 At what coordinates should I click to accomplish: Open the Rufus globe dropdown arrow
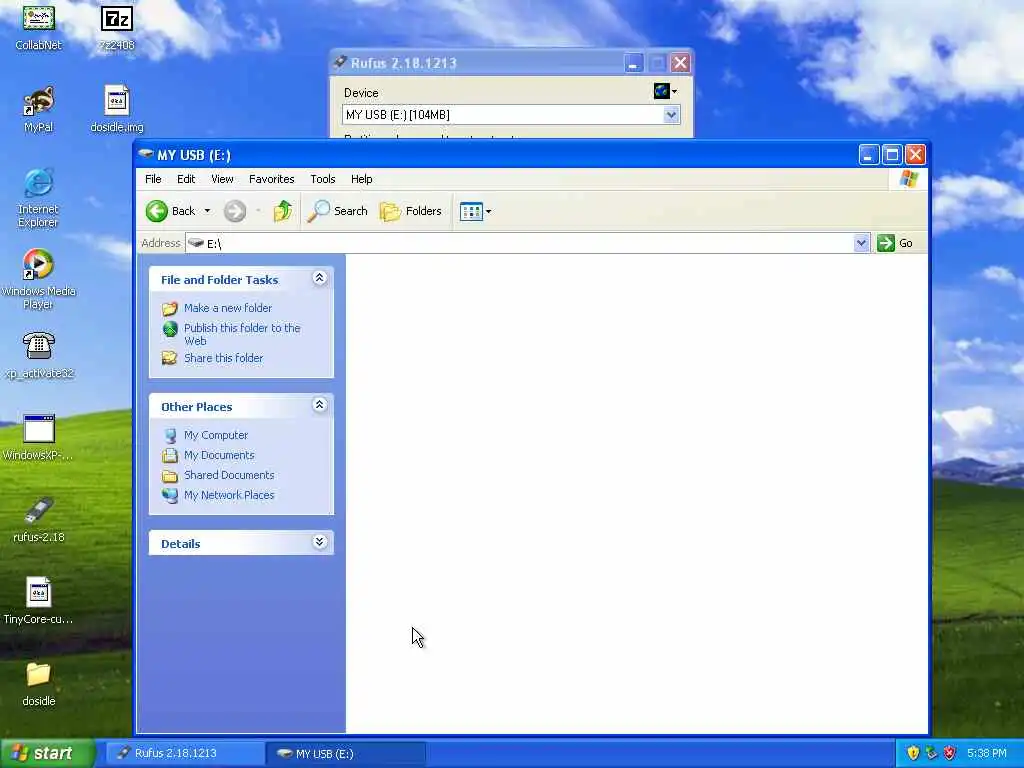click(x=674, y=91)
